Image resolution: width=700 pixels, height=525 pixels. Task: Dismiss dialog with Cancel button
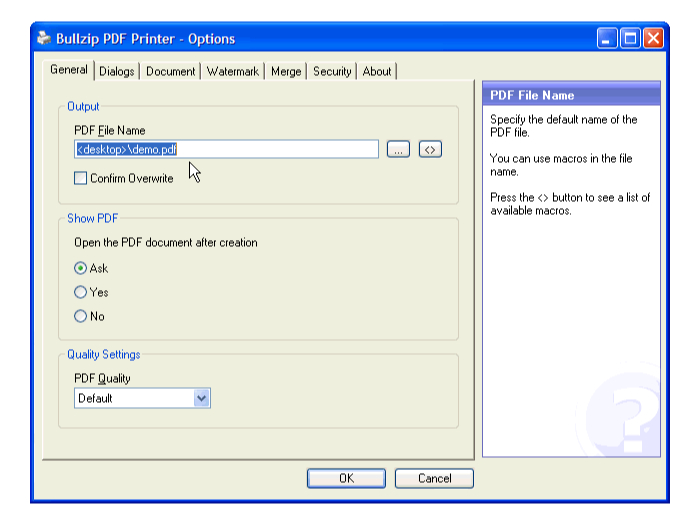[434, 479]
